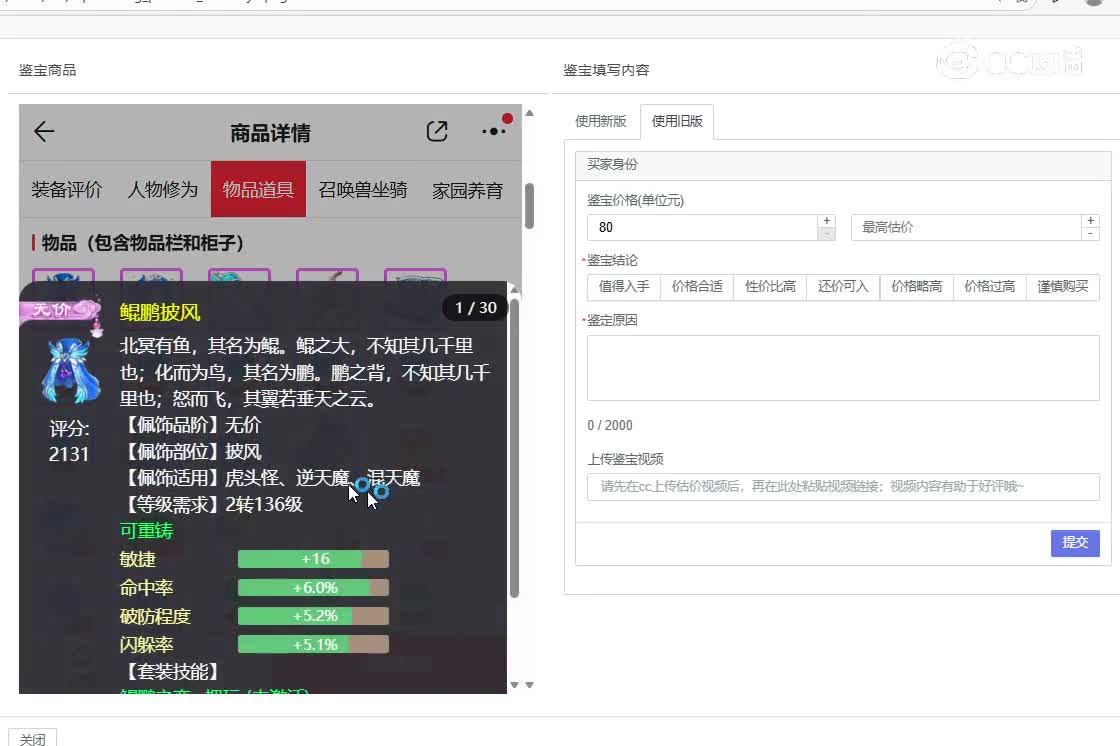This screenshot has height=746, width=1120.
Task: Click the item tooltip scrollbar
Action: pos(514,448)
